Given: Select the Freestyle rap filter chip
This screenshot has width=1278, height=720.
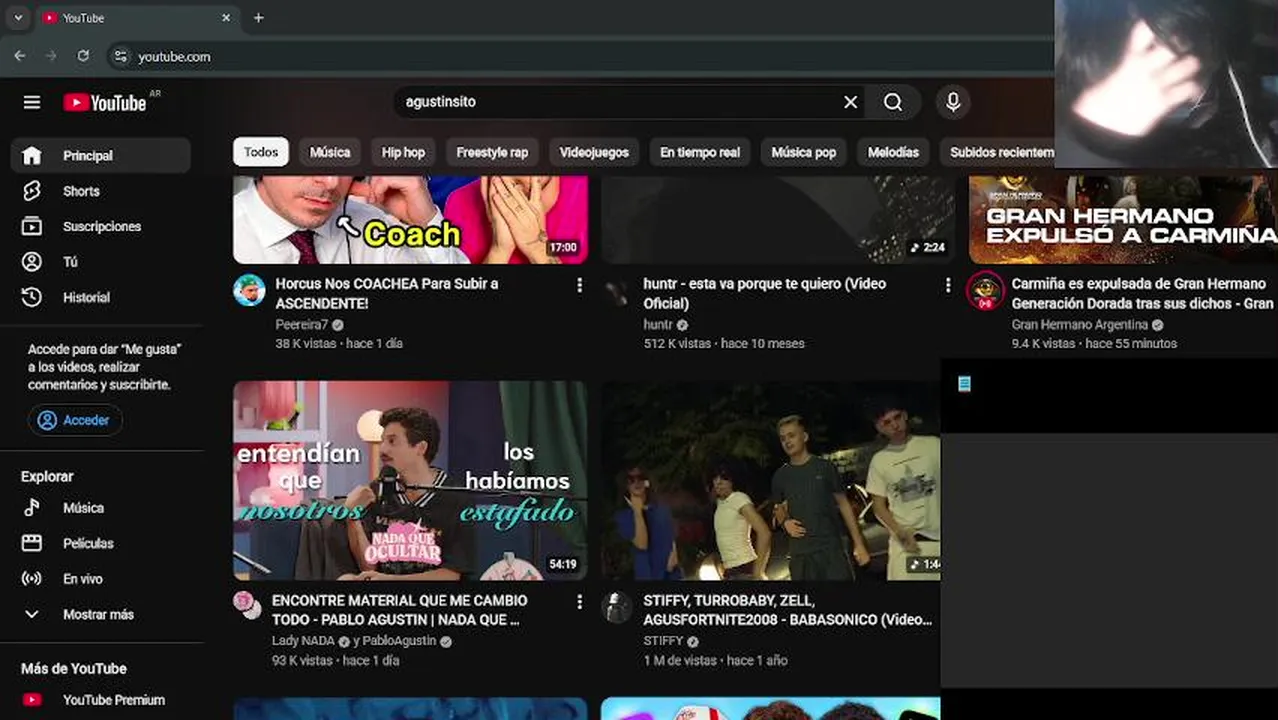Looking at the screenshot, I should (x=492, y=152).
